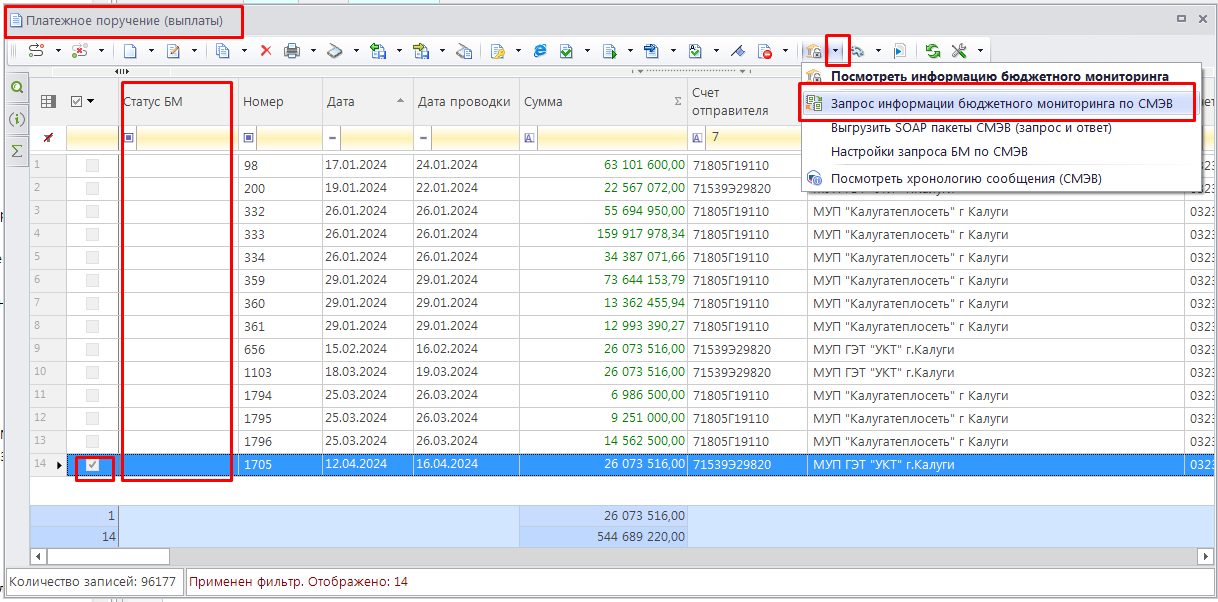Image resolution: width=1218 pixels, height=602 pixels.
Task: Click the left arrow of horizontal scrollbar
Action: click(39, 556)
